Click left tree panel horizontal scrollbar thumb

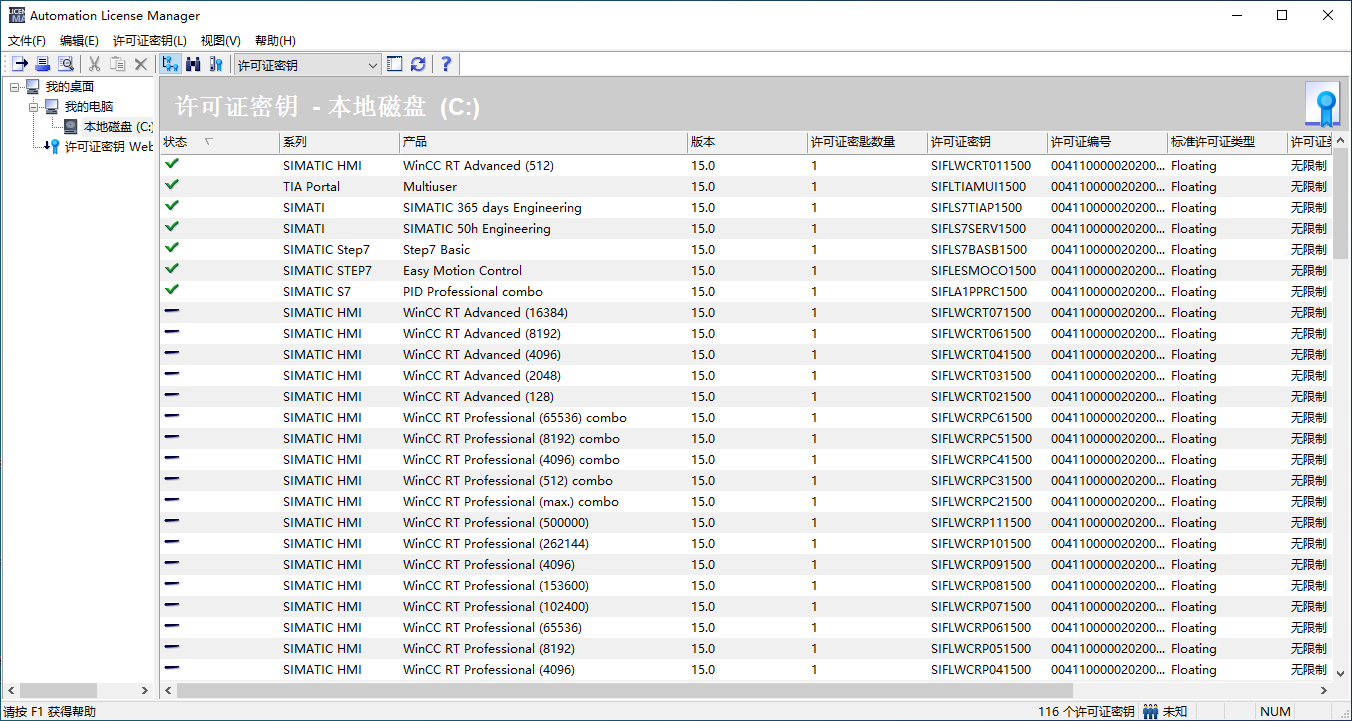(x=58, y=690)
